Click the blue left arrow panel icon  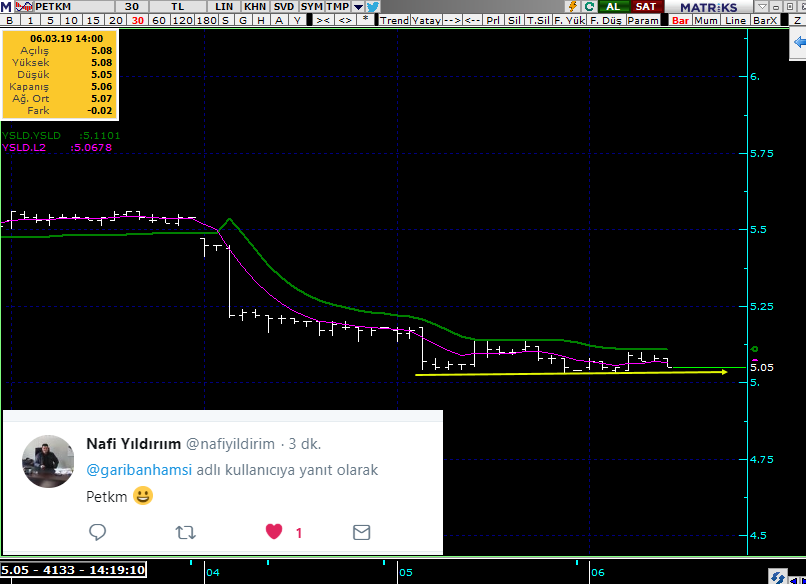pos(799,43)
